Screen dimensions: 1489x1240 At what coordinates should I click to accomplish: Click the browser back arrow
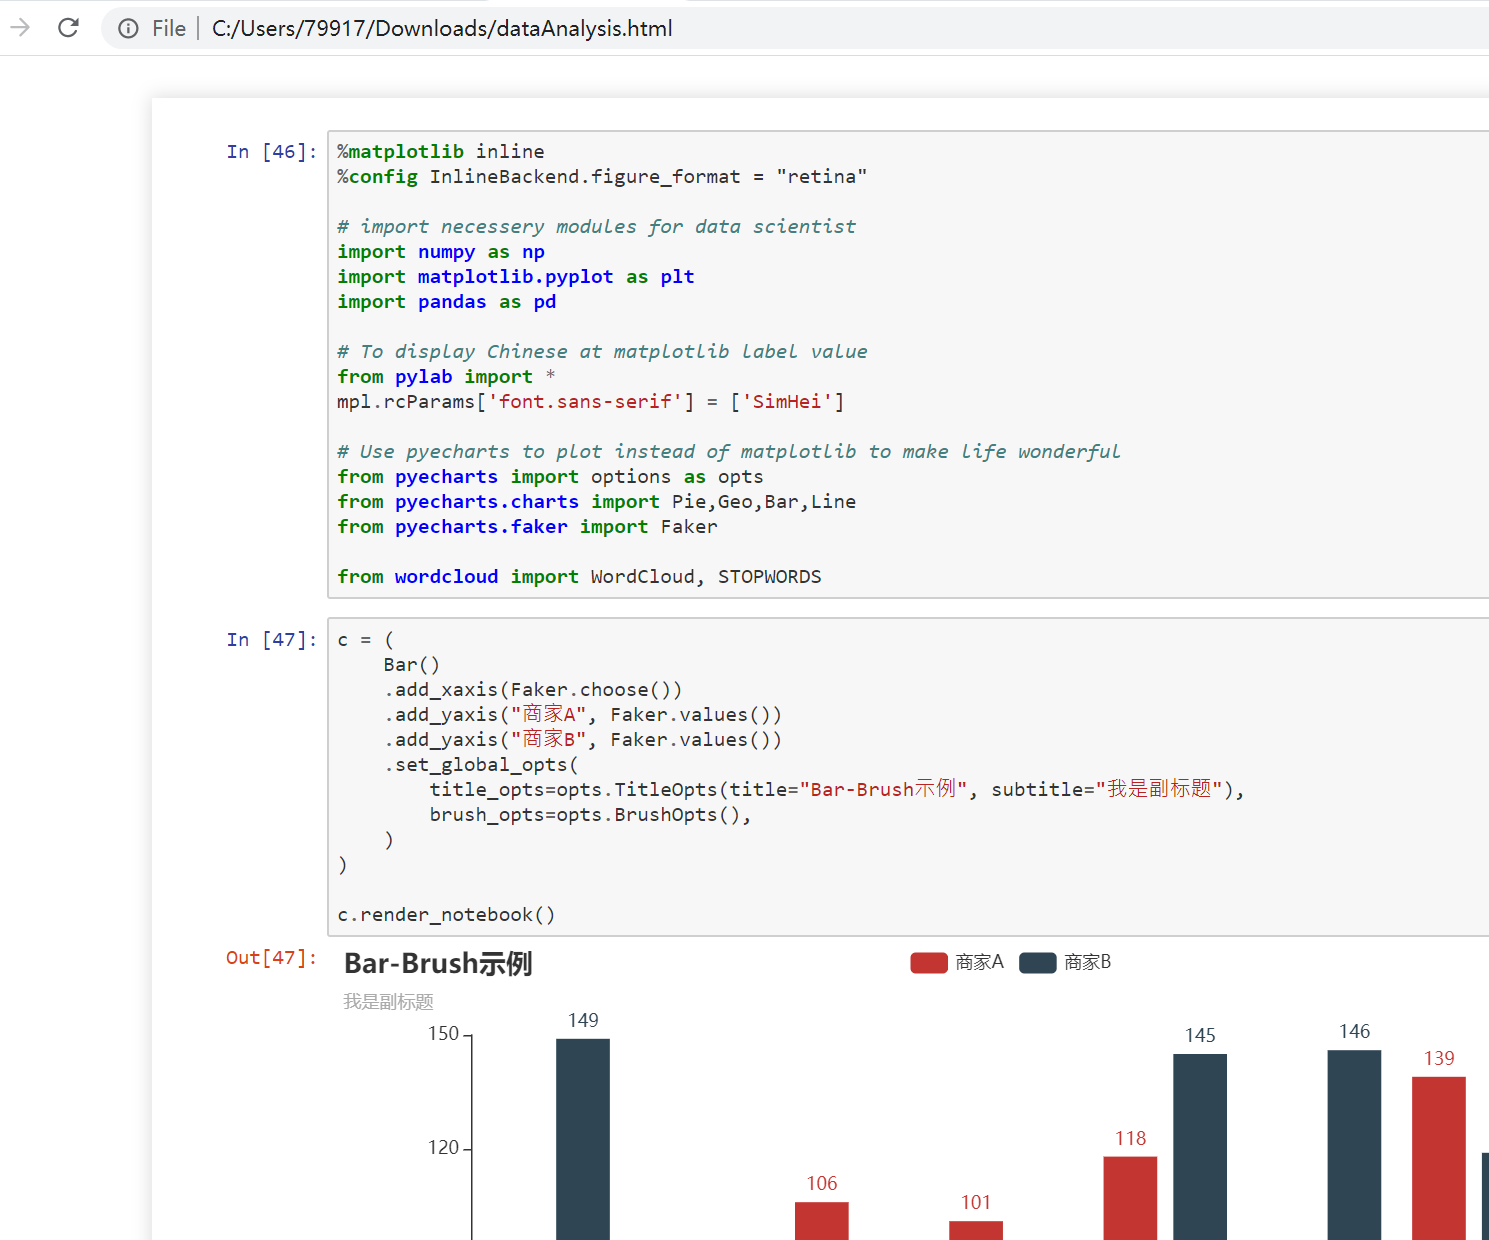19,27
